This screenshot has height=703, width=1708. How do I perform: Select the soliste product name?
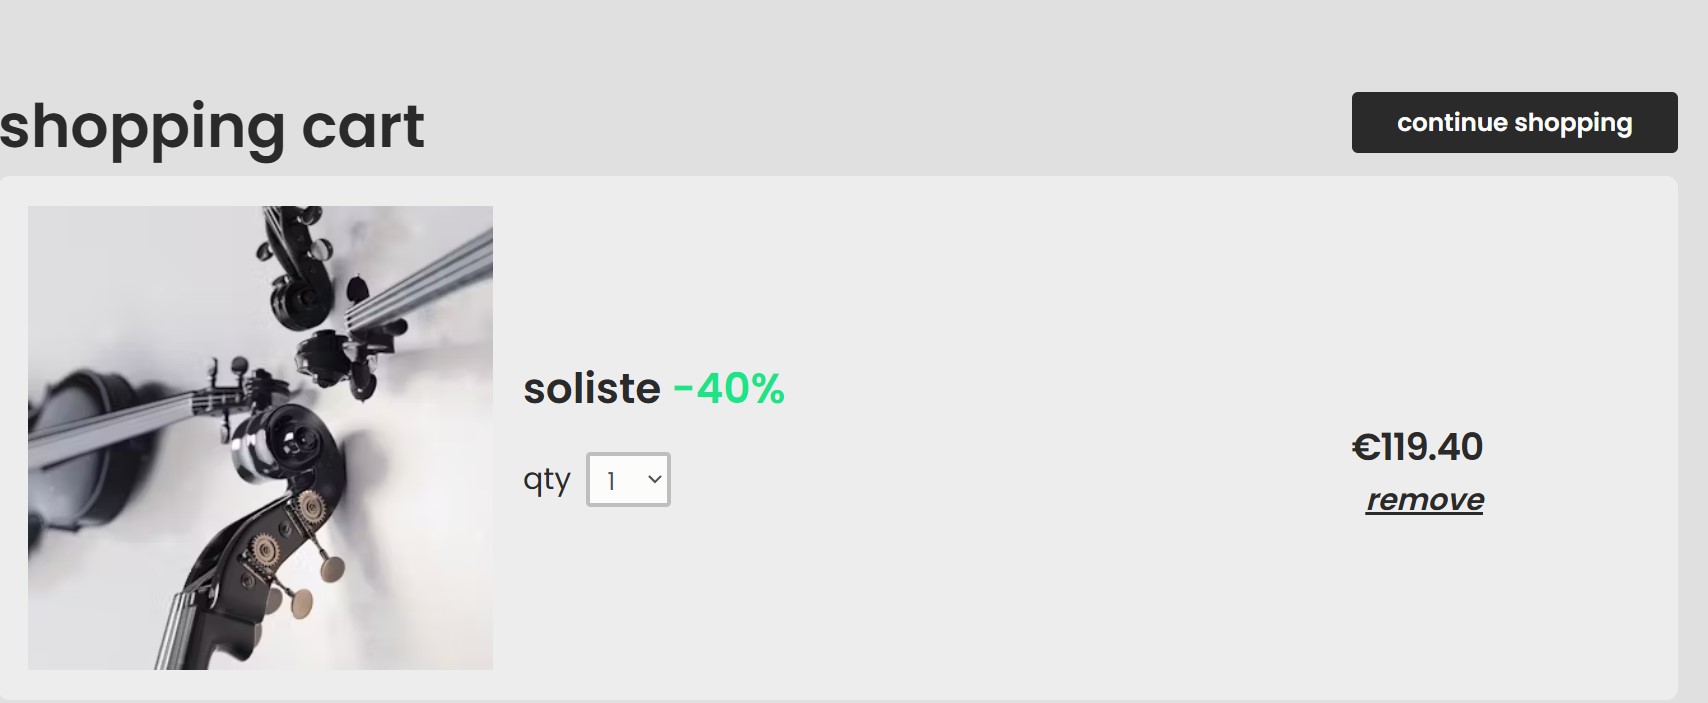(x=592, y=388)
